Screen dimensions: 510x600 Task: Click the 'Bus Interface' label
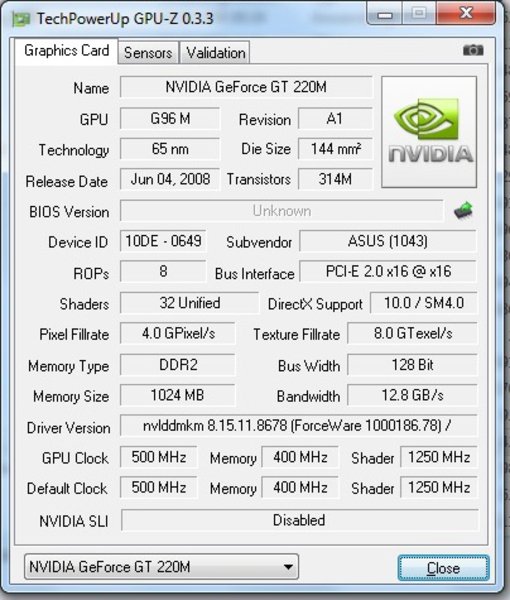click(x=254, y=274)
